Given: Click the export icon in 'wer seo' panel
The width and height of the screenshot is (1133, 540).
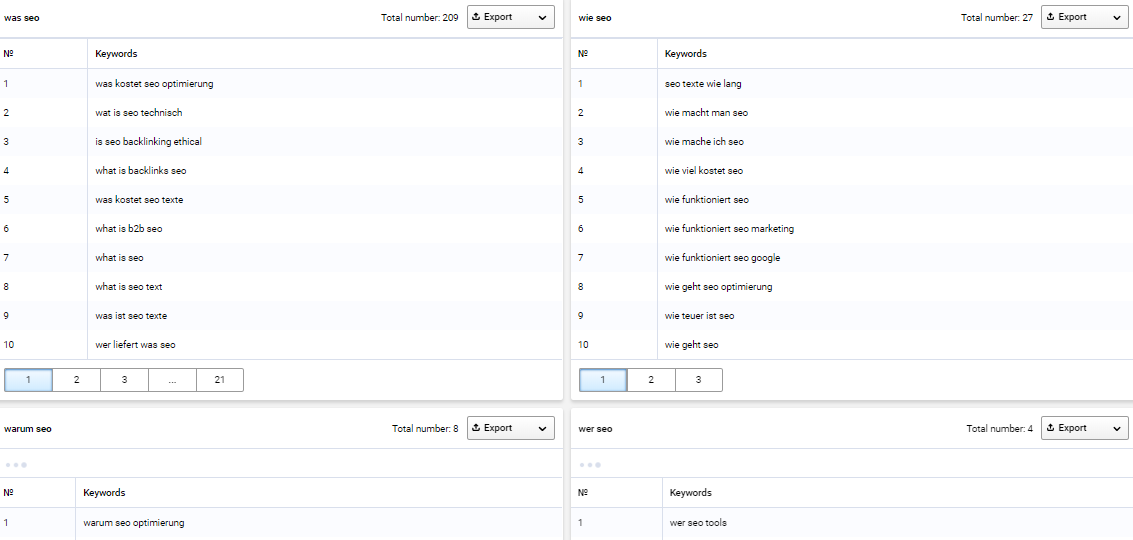Looking at the screenshot, I should (1050, 428).
